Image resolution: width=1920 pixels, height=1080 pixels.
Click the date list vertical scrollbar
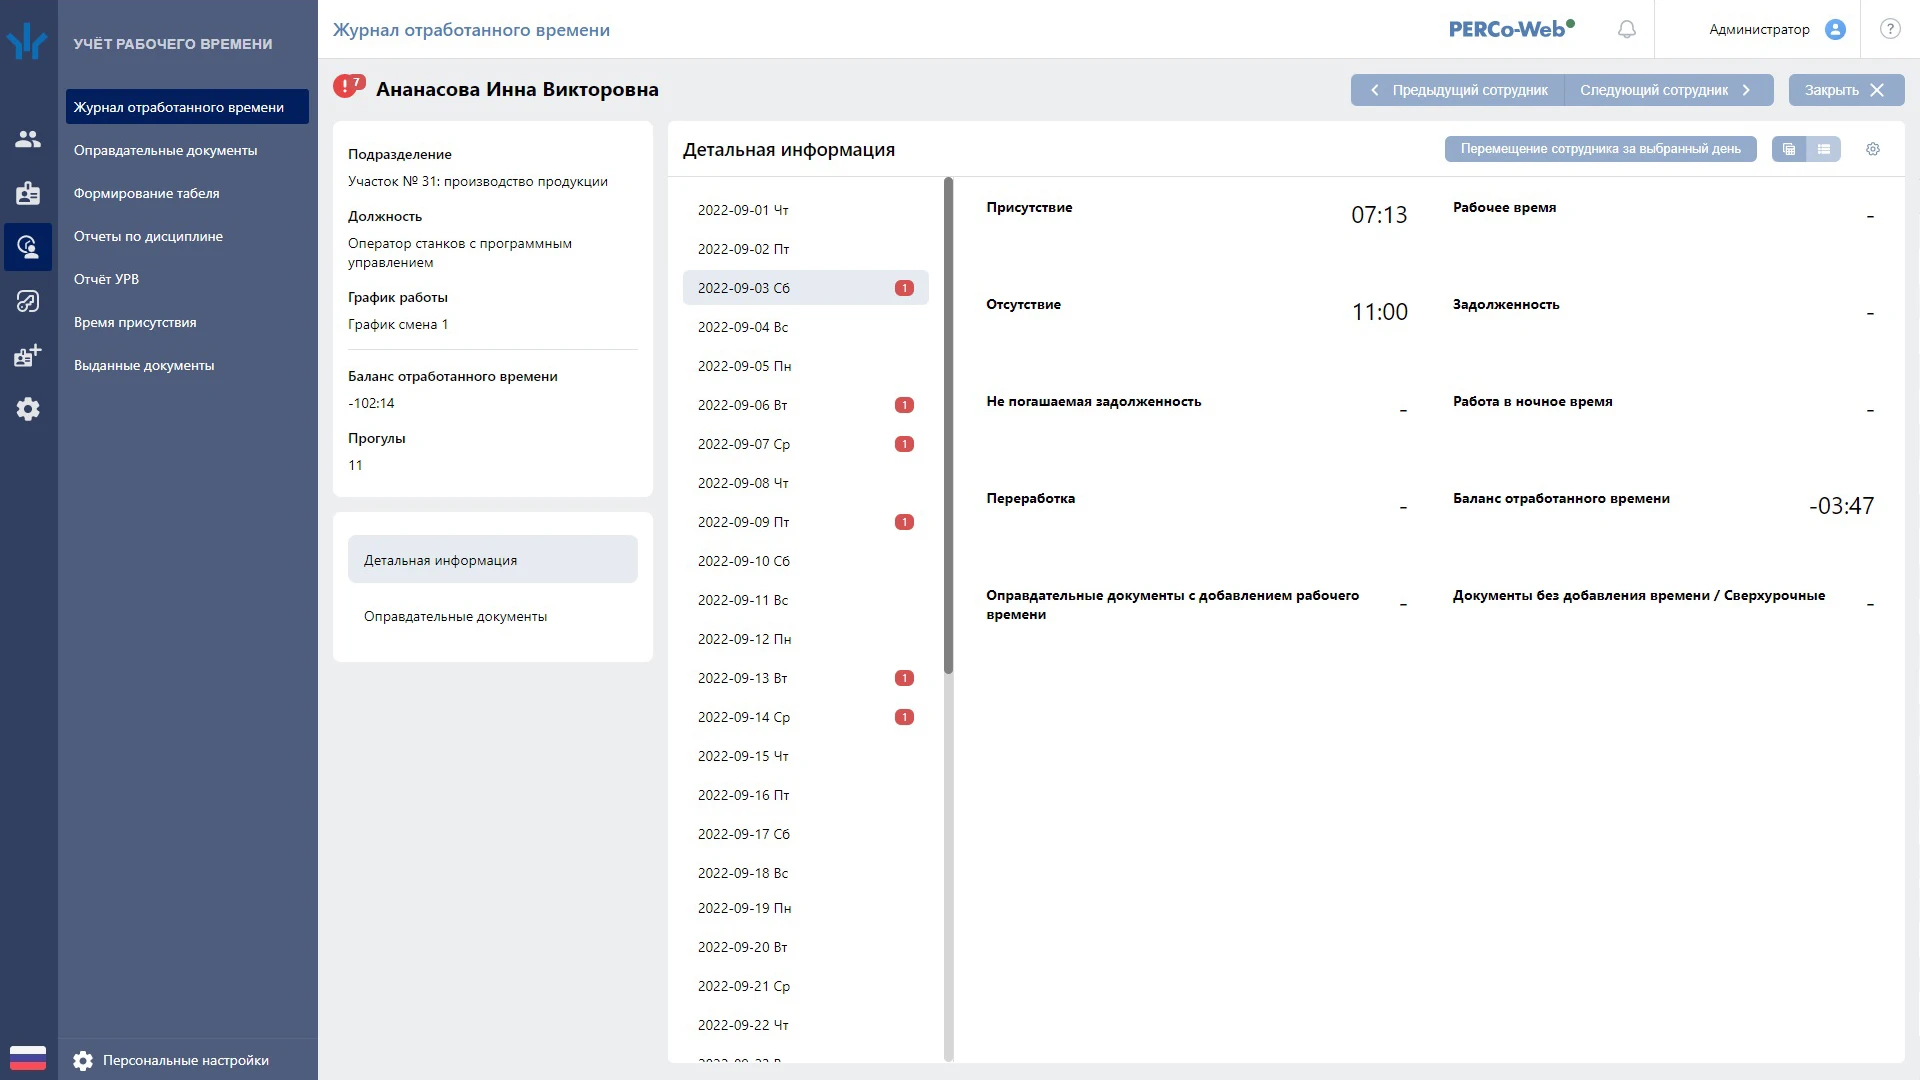[948, 426]
